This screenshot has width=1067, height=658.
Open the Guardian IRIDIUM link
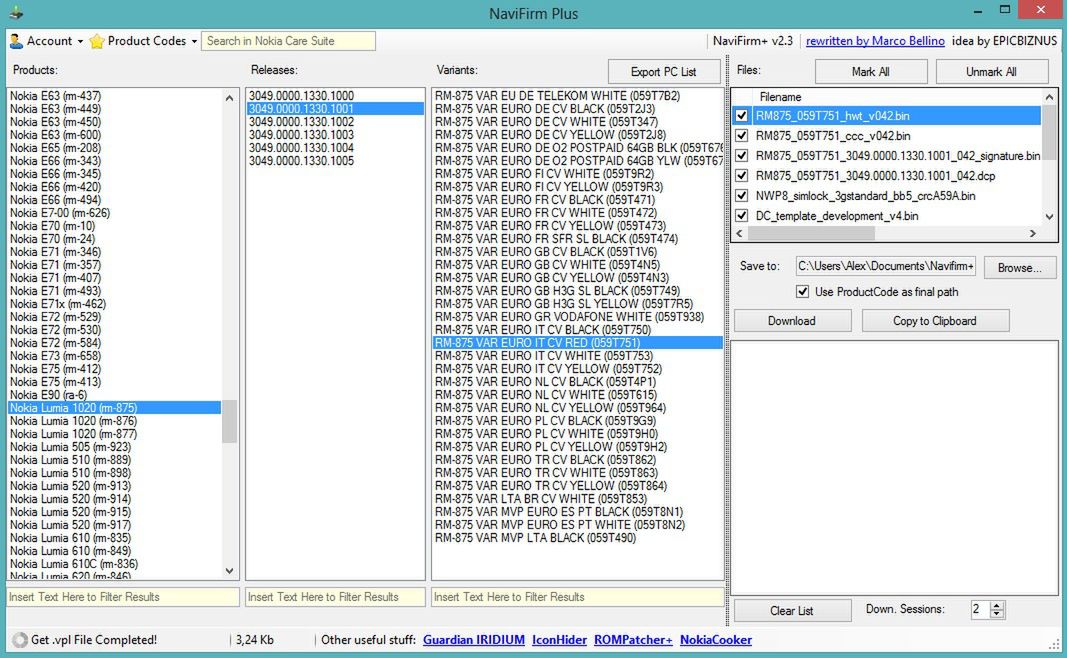(x=473, y=640)
